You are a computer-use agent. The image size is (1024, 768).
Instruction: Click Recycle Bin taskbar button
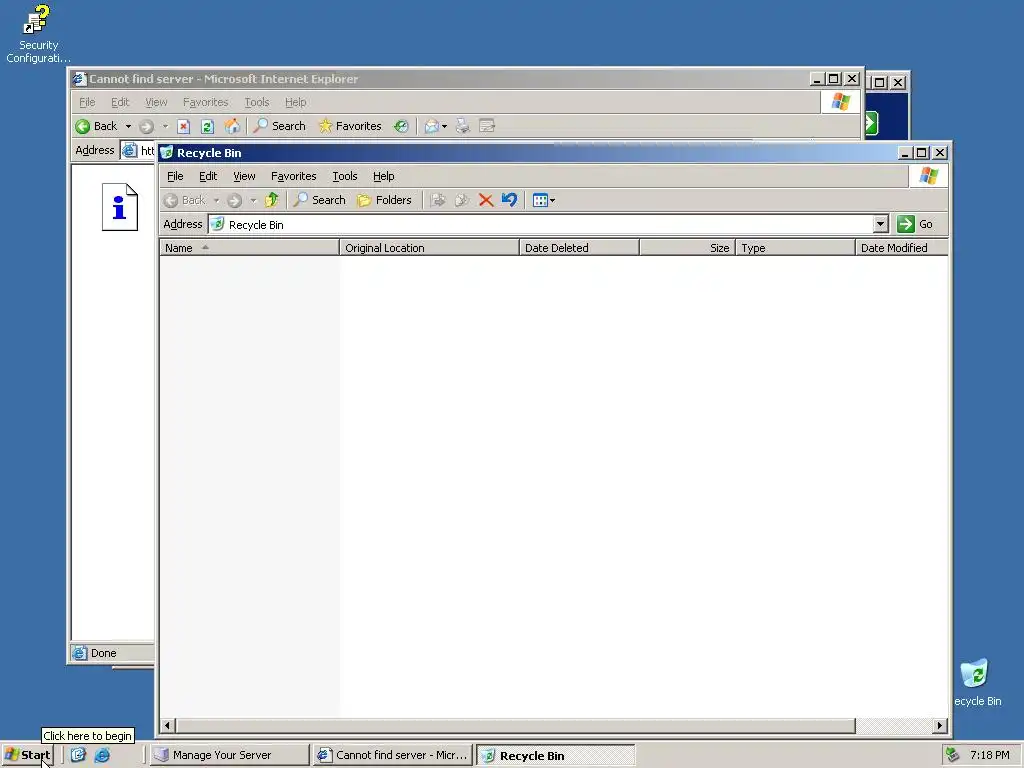click(x=556, y=756)
